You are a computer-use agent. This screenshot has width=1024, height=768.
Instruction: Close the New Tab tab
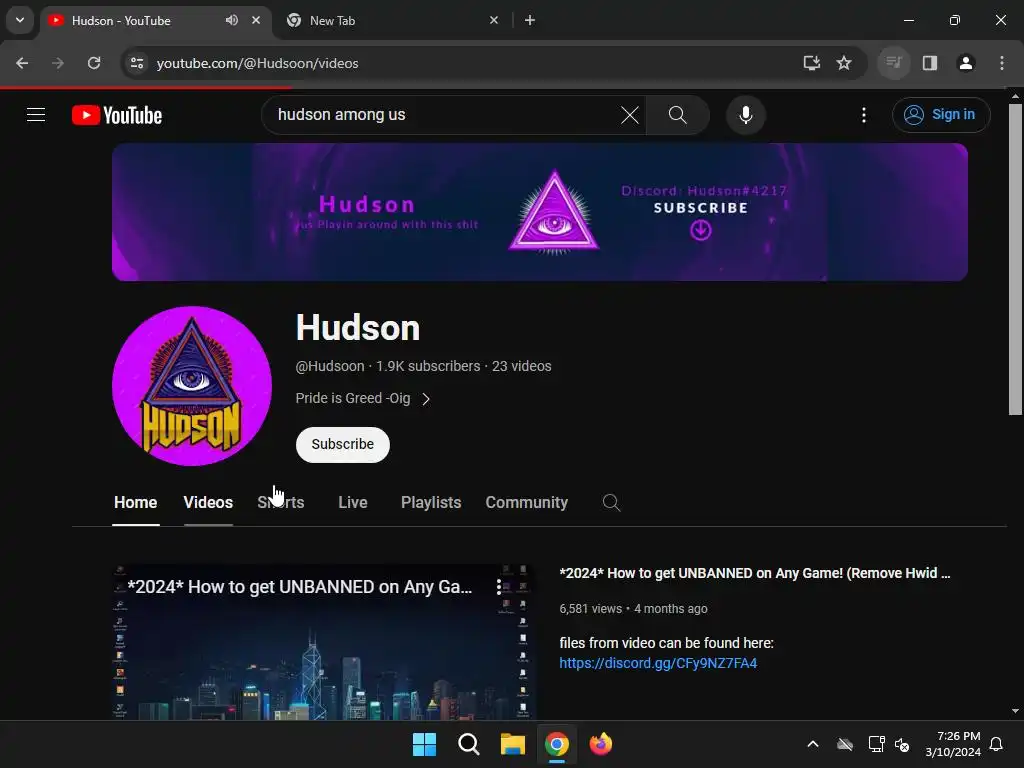tap(494, 20)
